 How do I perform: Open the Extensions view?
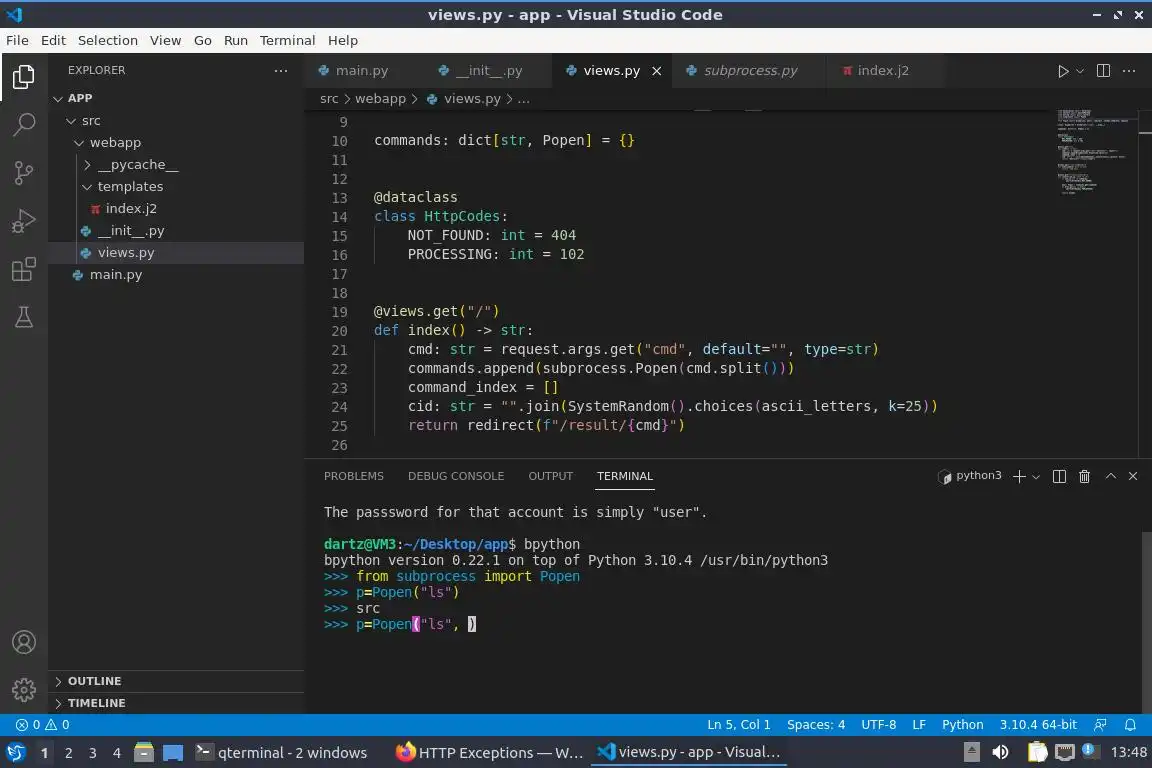(x=24, y=269)
